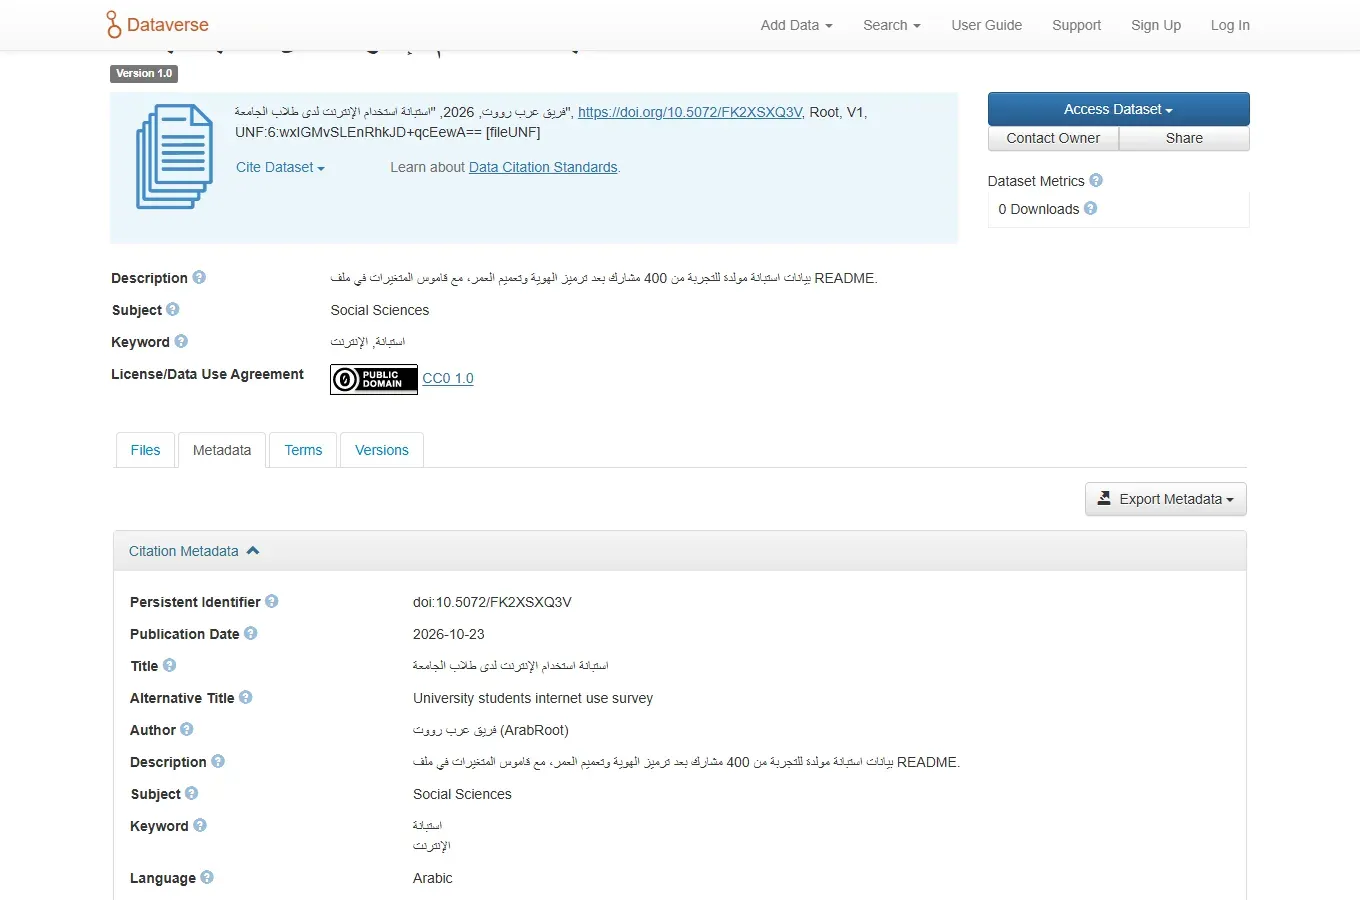Show help for Publication Date field
The height and width of the screenshot is (900, 1360).
251,633
